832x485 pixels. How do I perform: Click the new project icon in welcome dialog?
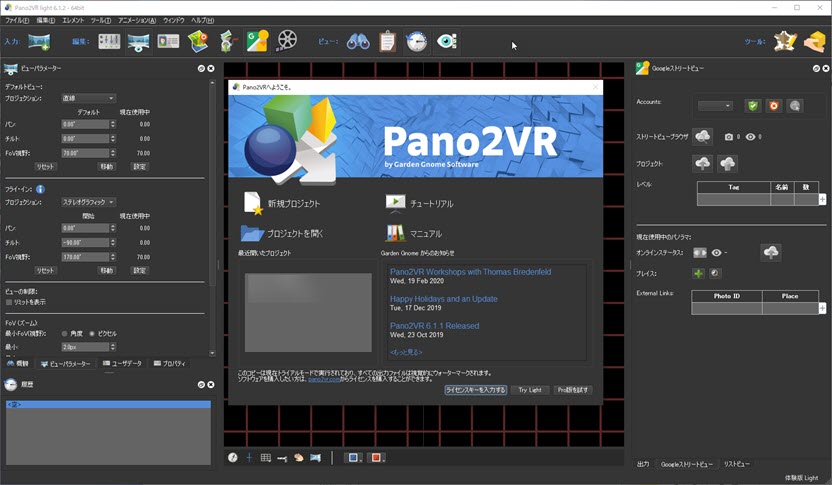[x=253, y=203]
